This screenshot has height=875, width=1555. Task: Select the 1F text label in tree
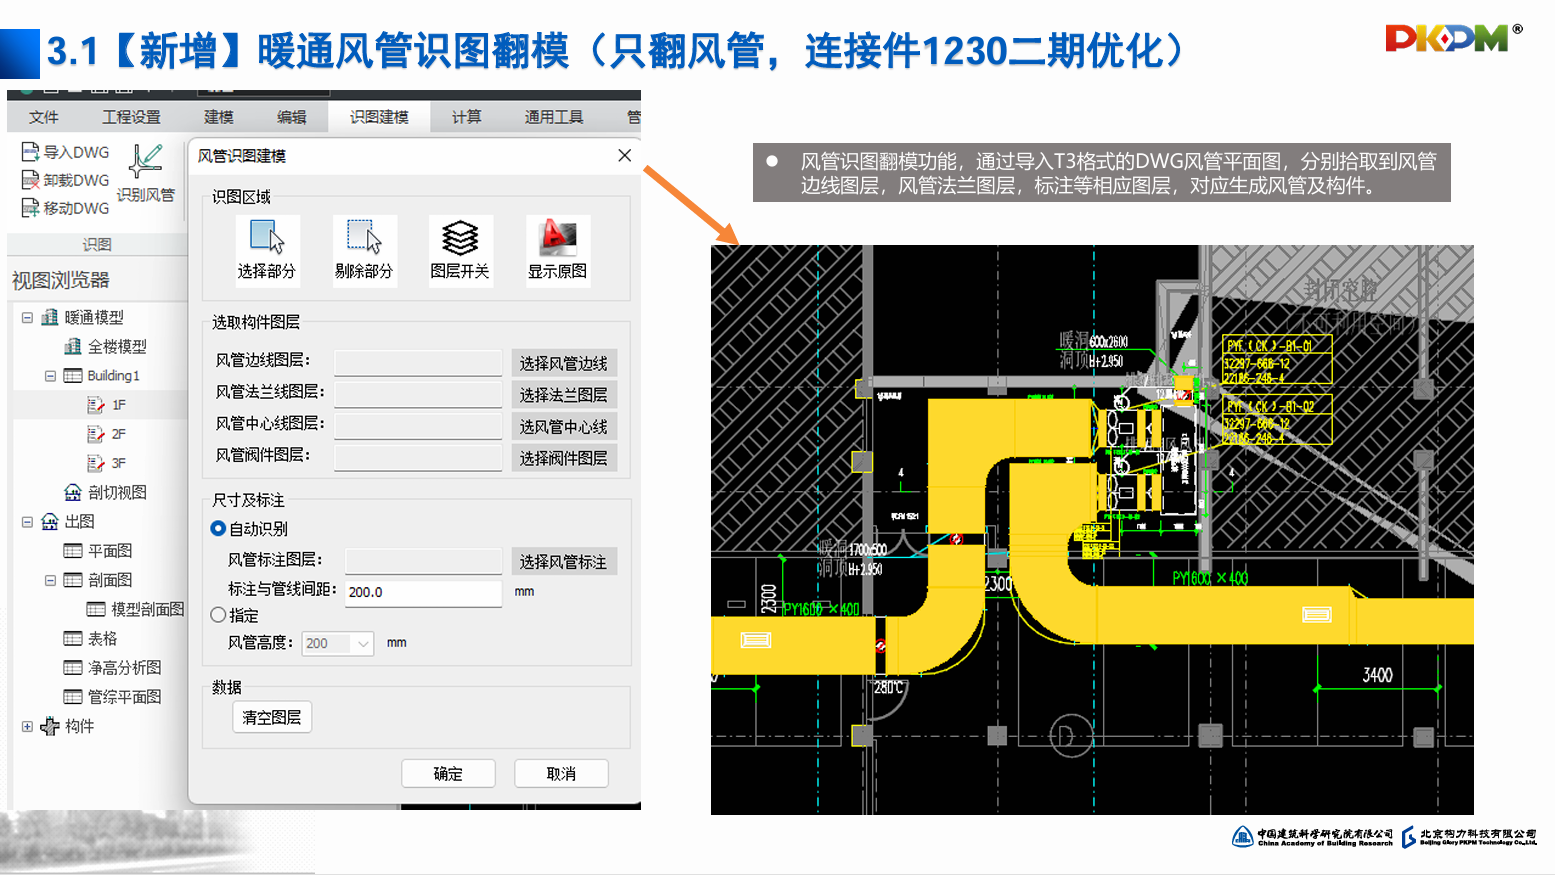119,405
